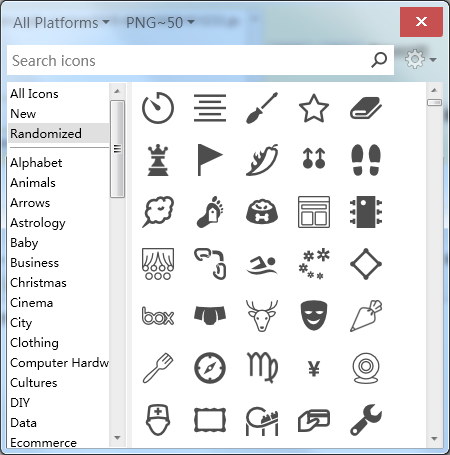Image resolution: width=450 pixels, height=455 pixels.
Task: Show the New icons list
Action: pyautogui.click(x=23, y=114)
